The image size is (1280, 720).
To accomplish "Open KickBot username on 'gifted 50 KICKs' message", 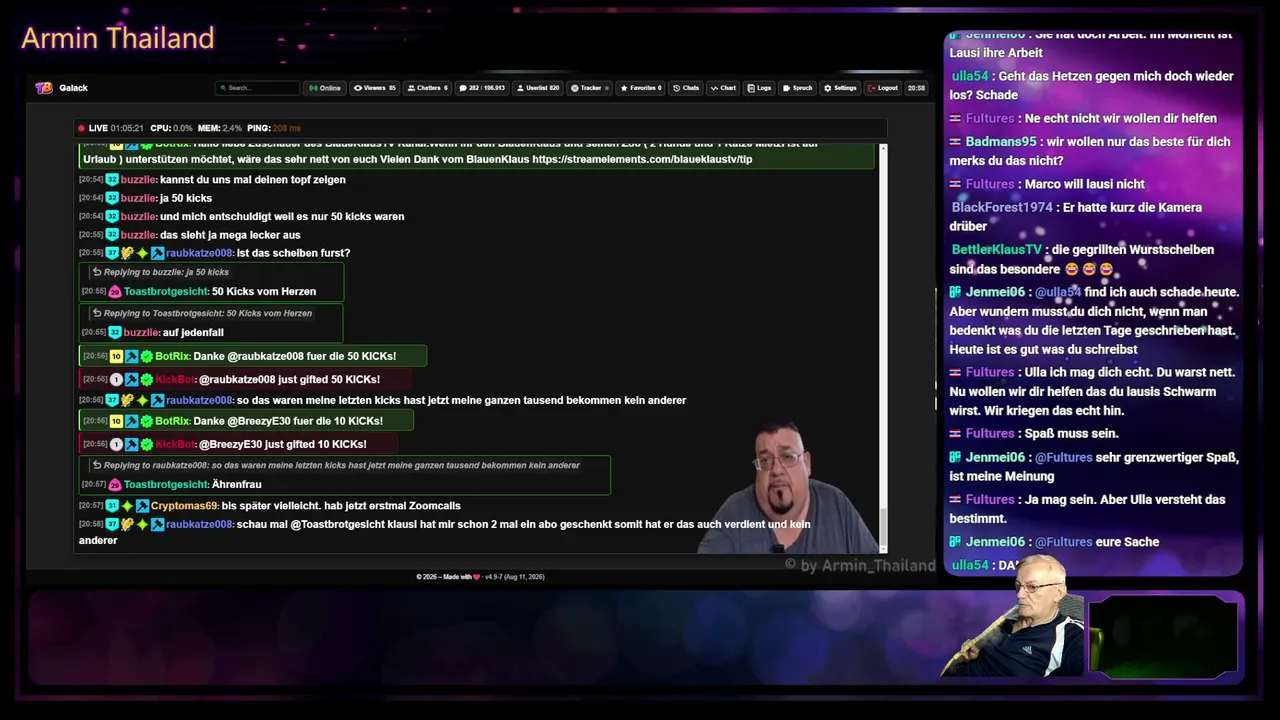I will pos(175,379).
